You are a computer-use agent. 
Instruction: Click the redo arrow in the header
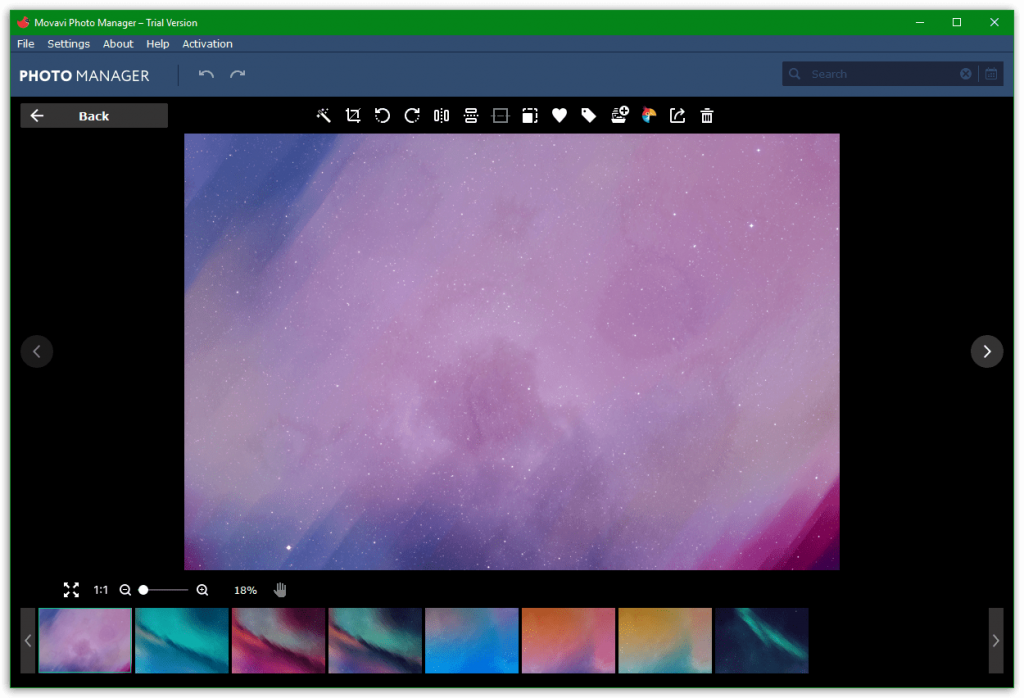point(238,74)
